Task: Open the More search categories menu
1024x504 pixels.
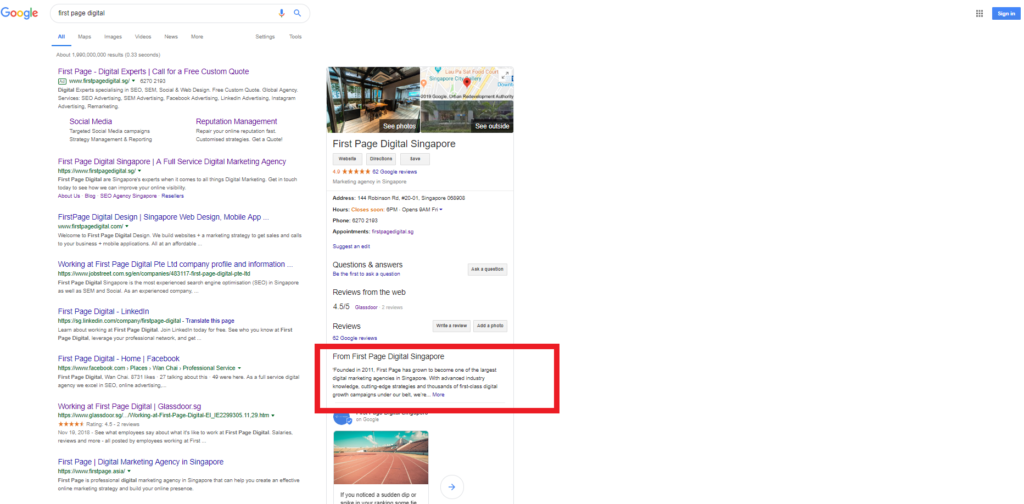Action: tap(197, 37)
